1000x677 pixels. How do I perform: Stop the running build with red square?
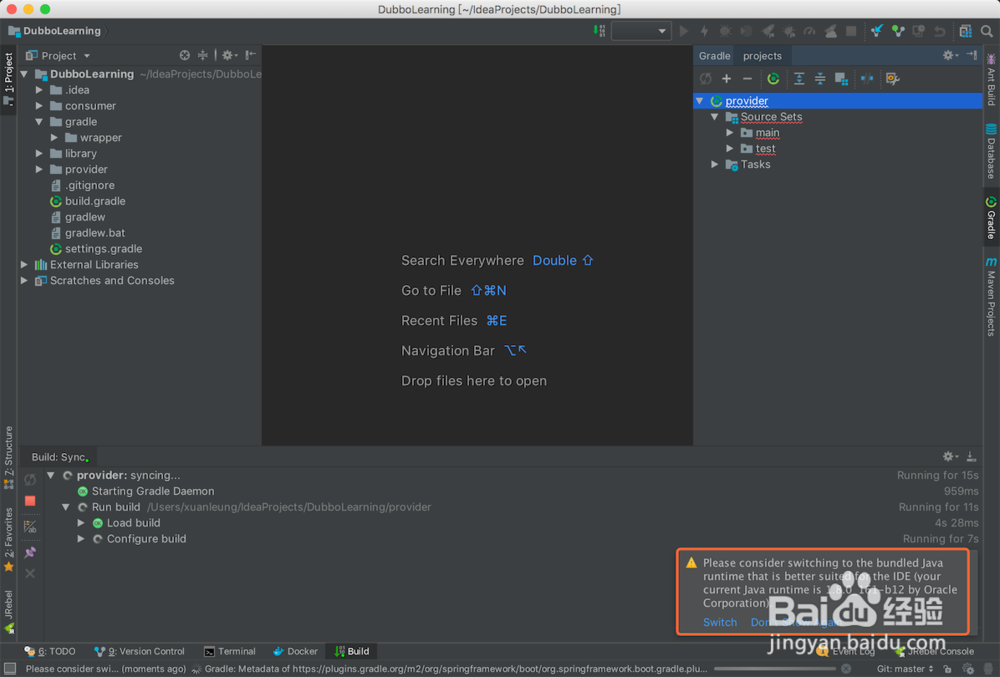tap(30, 501)
